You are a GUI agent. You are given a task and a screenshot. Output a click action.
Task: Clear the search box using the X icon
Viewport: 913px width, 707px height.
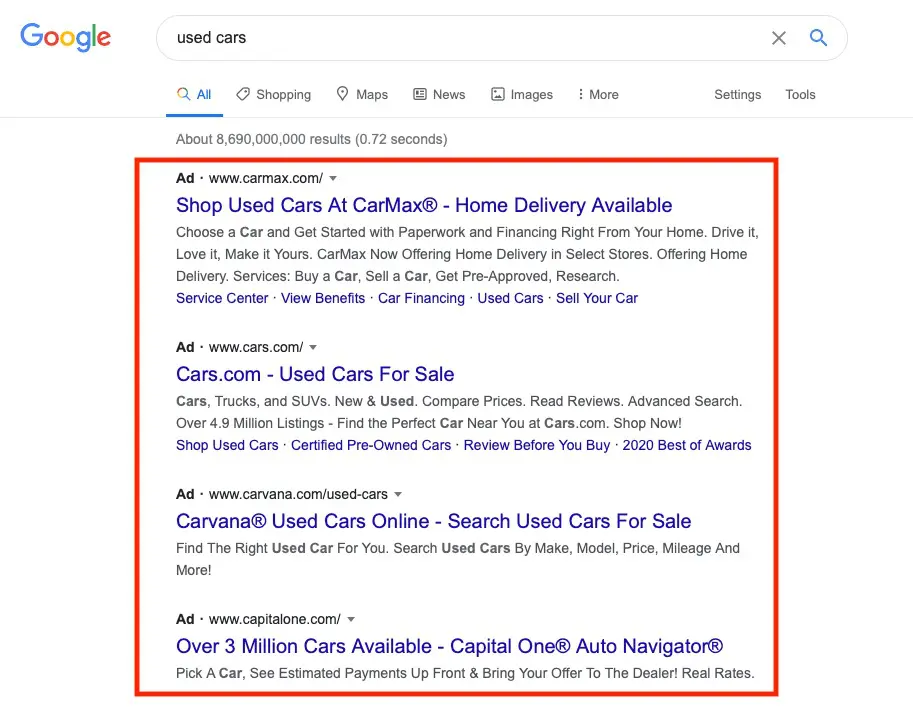pos(779,37)
